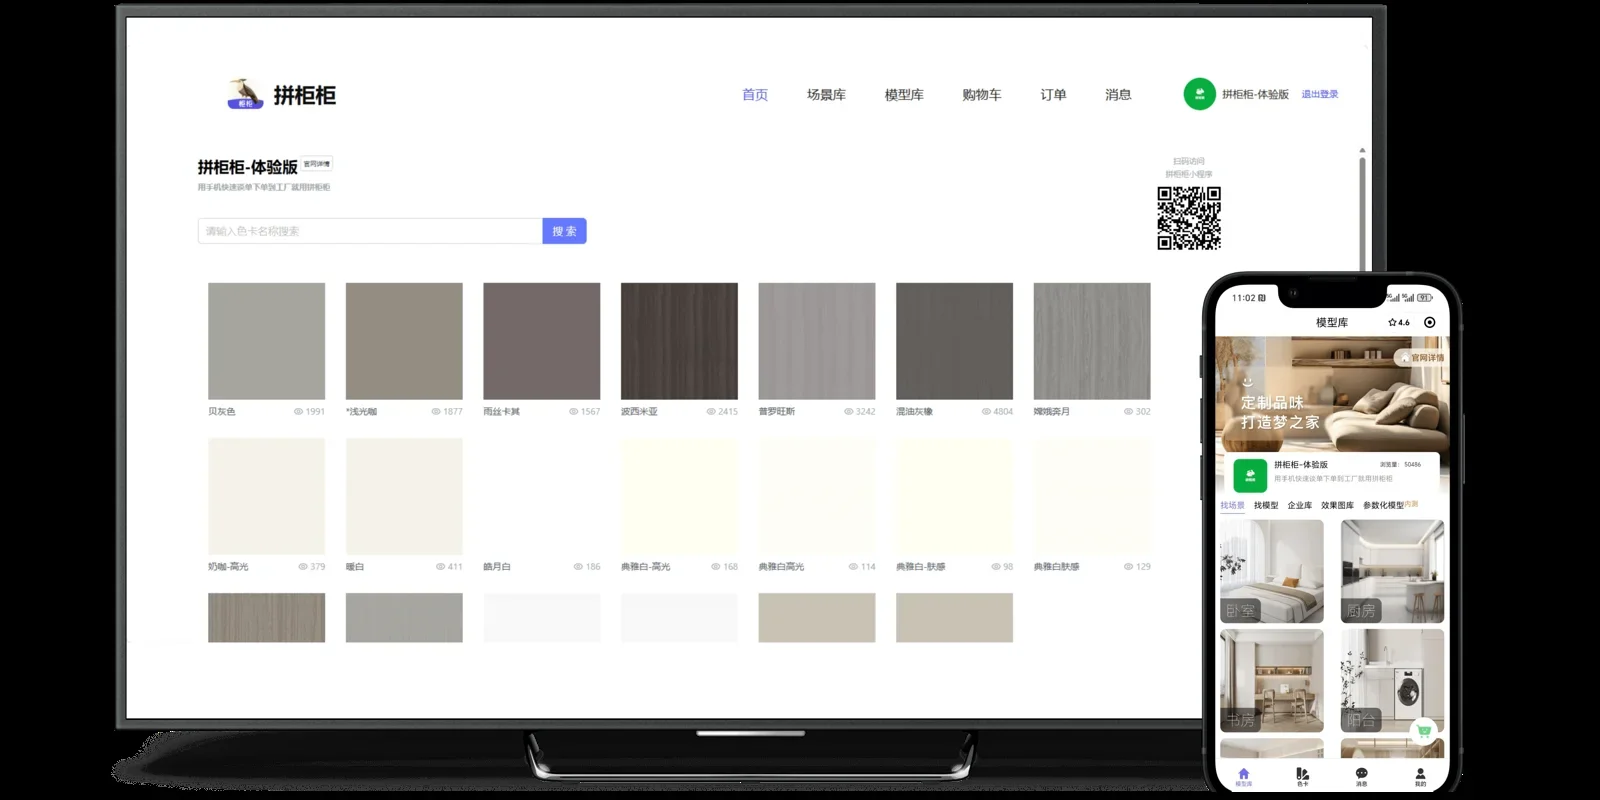Open the QR code for the mini program
Image resolution: width=1600 pixels, height=800 pixels.
point(1189,218)
